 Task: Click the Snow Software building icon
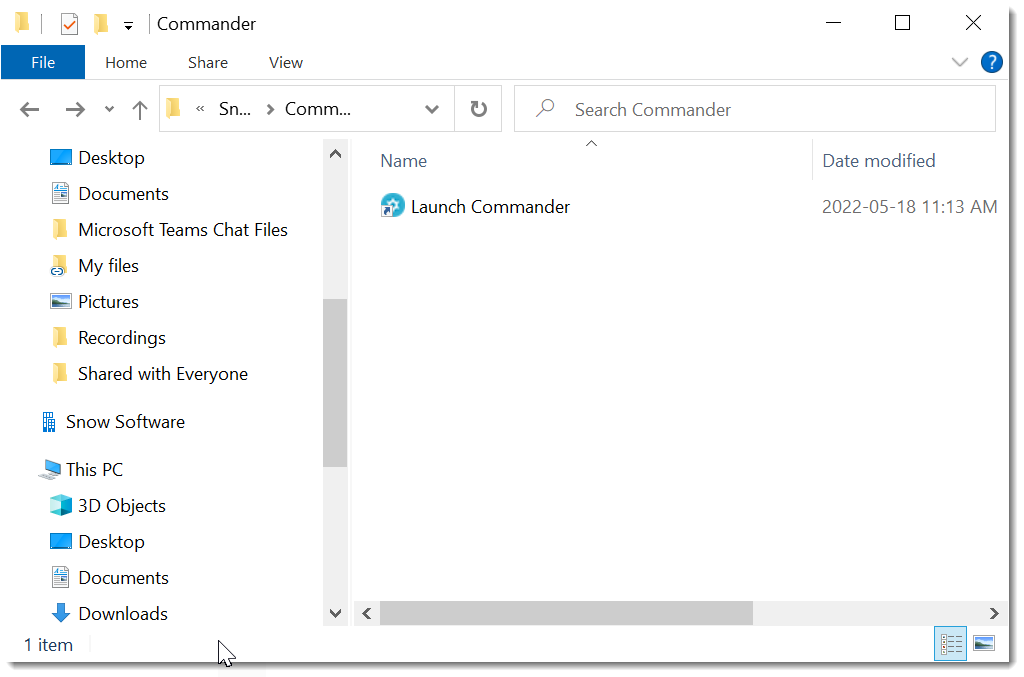pos(49,422)
